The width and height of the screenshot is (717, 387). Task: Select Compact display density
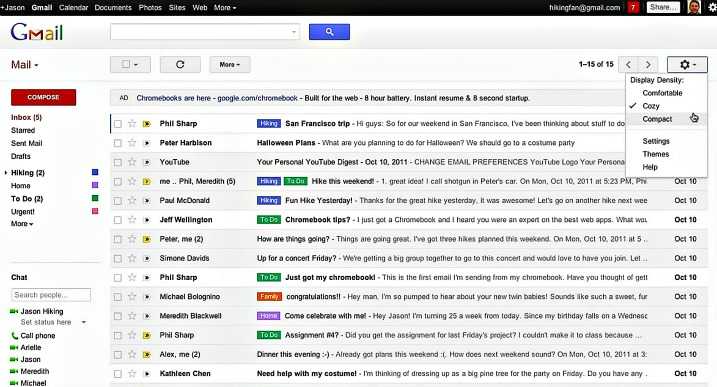tap(657, 119)
